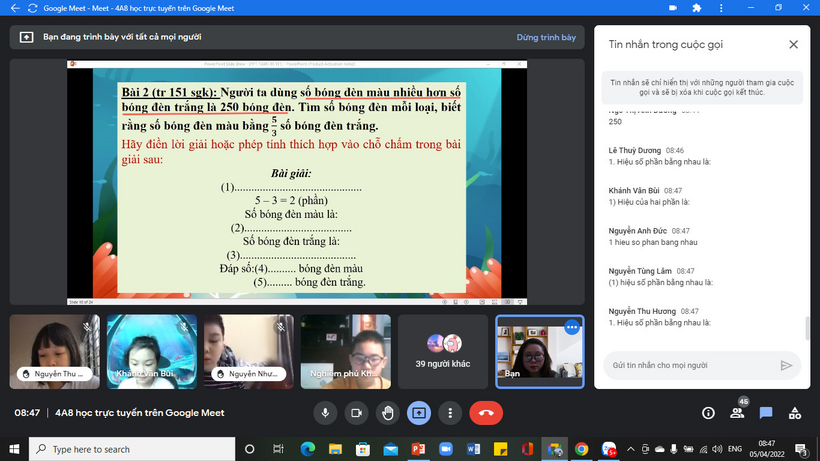Image resolution: width=820 pixels, height=461 pixels.
Task: Click the present screen button
Action: pos(418,412)
